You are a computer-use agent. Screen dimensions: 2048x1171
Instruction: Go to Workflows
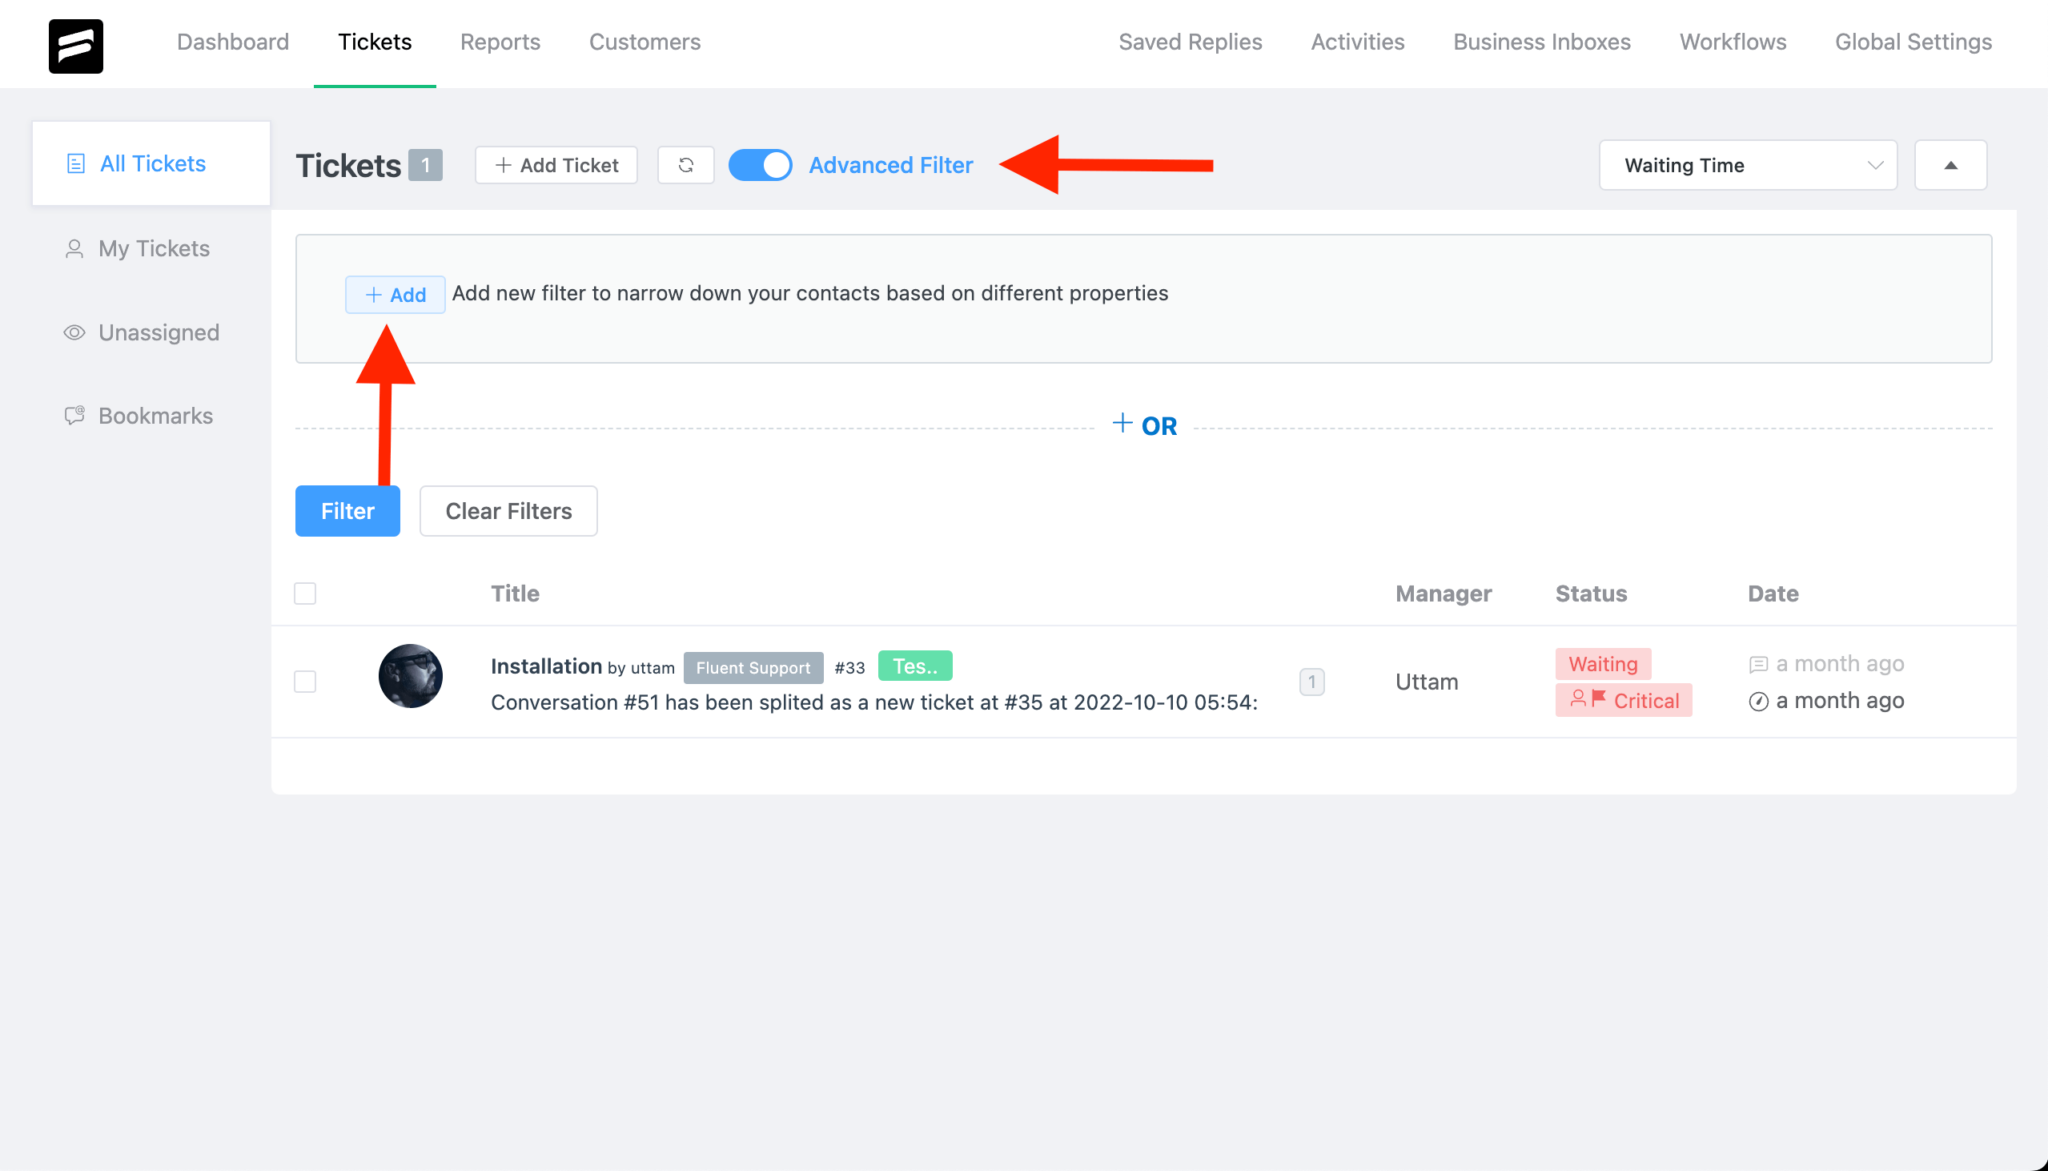coord(1733,42)
